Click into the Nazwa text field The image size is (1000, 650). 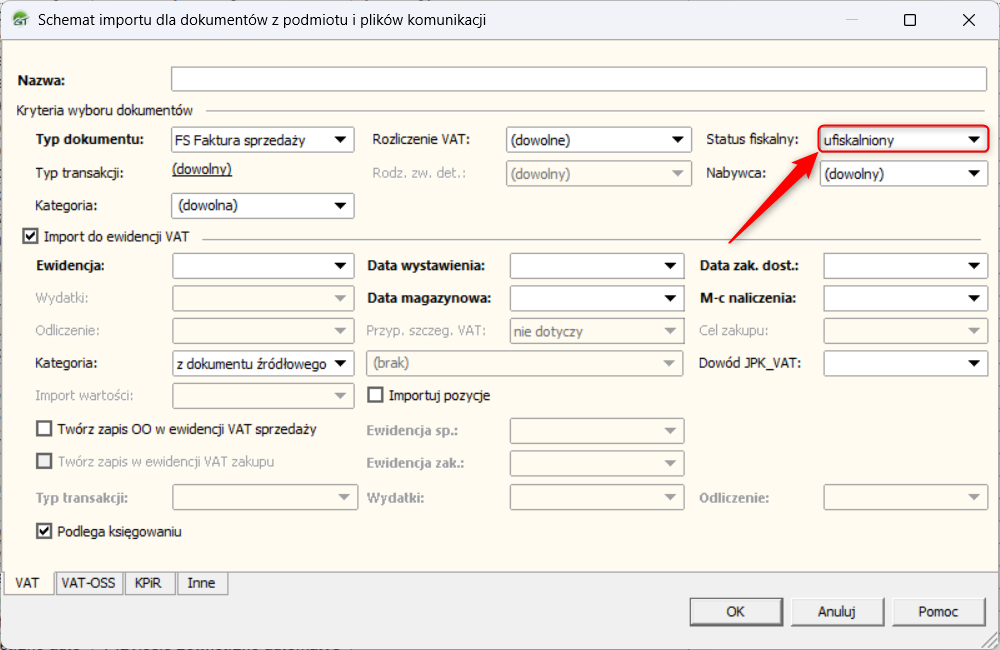(x=578, y=80)
